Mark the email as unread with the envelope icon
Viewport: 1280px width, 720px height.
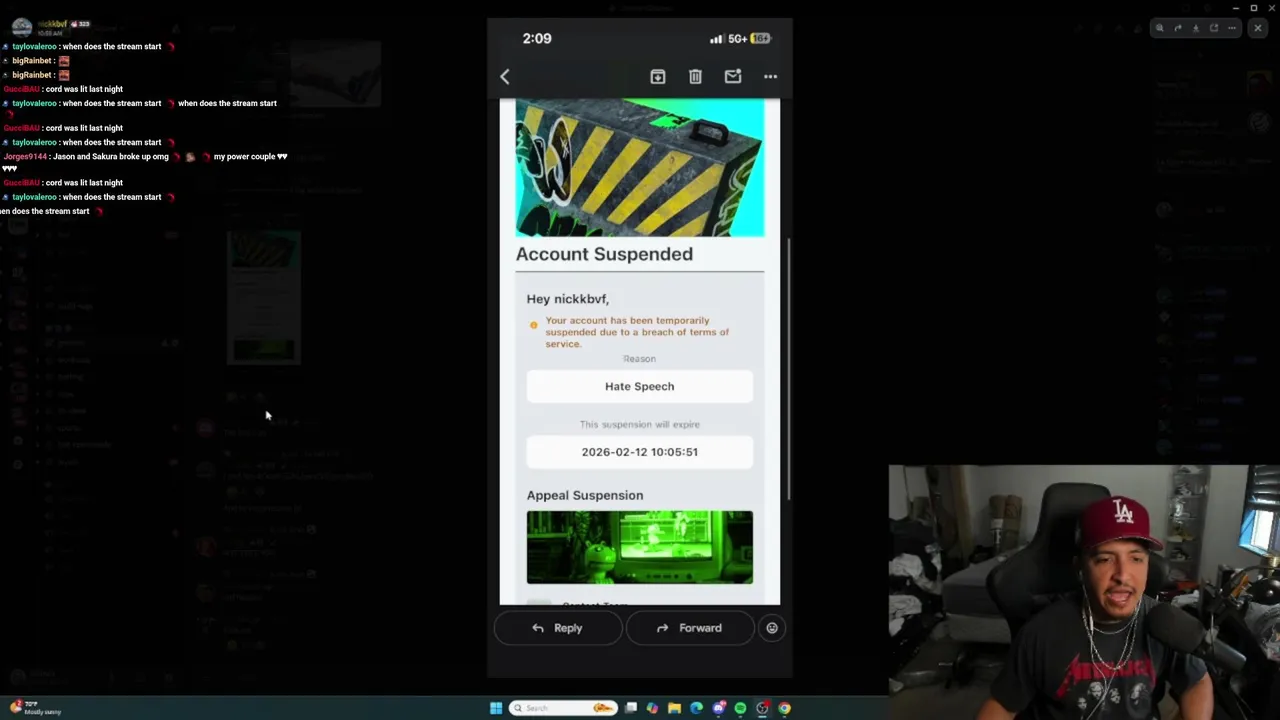coord(733,77)
